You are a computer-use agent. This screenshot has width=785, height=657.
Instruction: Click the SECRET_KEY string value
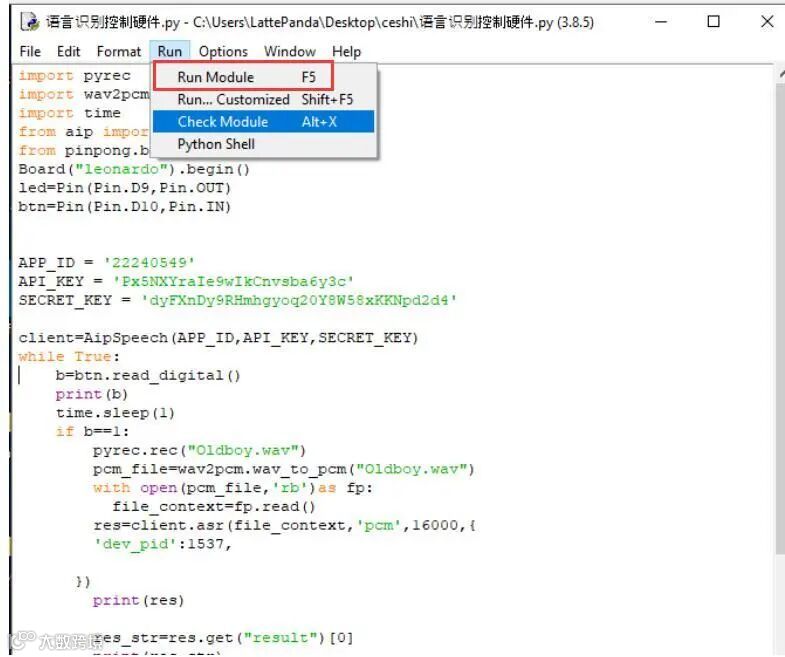pos(299,300)
